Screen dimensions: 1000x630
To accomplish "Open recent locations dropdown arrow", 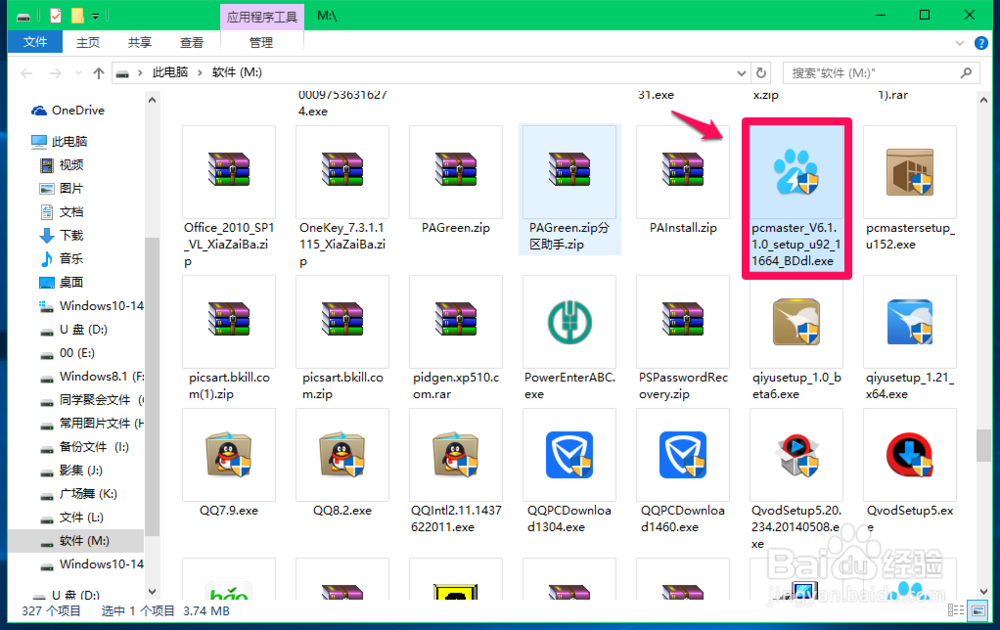I will (x=78, y=73).
